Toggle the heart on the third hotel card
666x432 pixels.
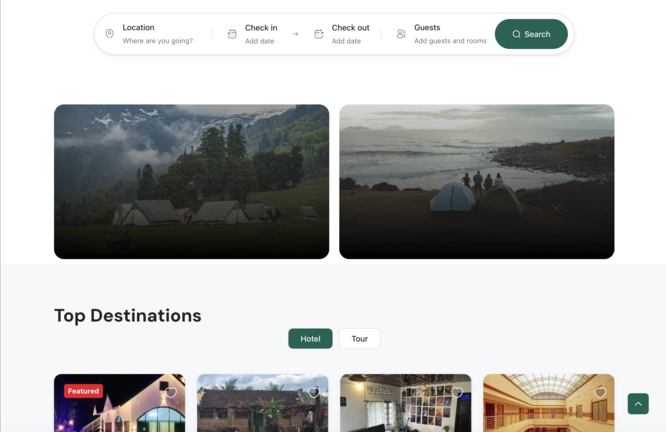[x=457, y=393]
